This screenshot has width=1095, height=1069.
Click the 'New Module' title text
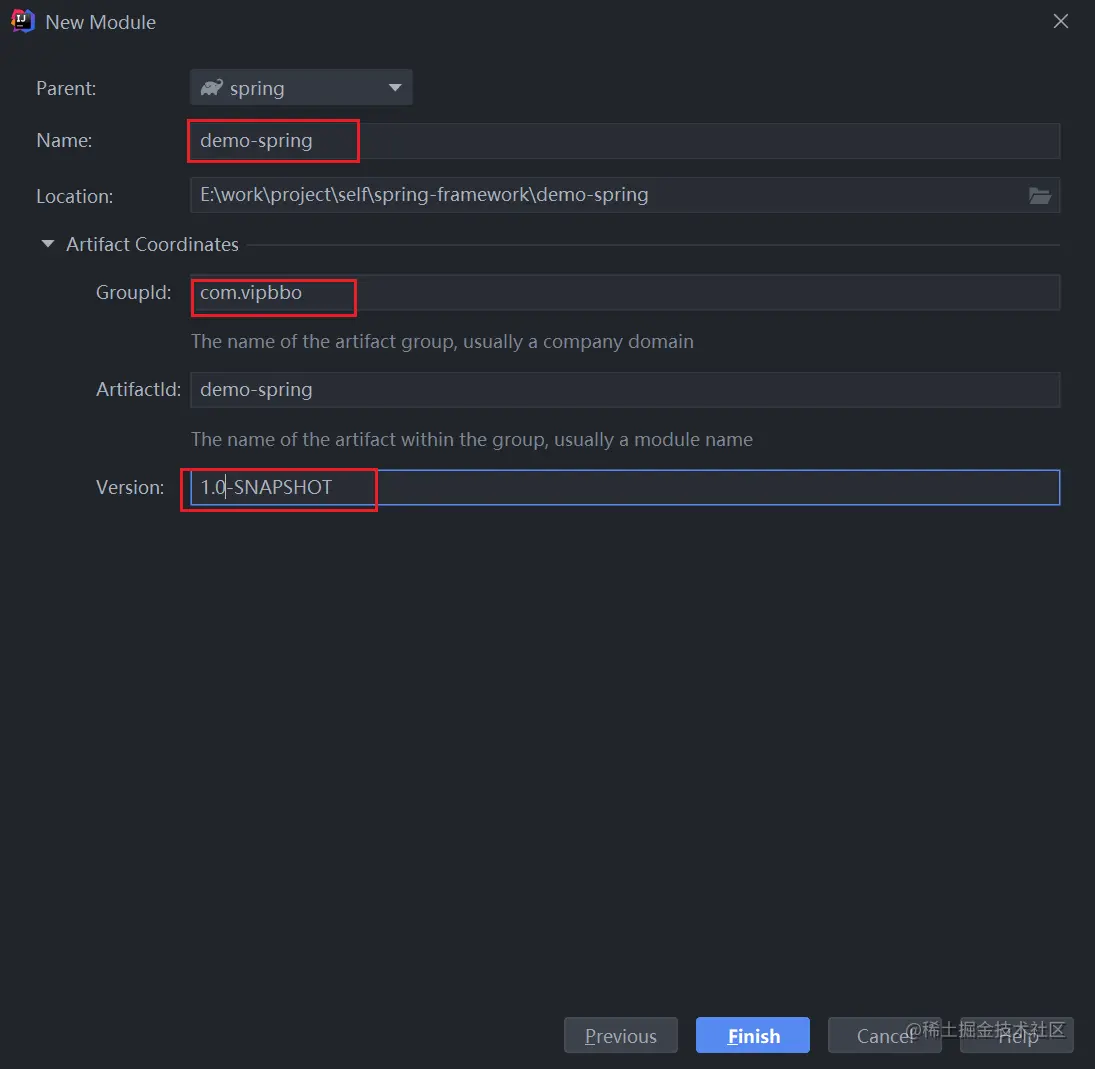101,22
